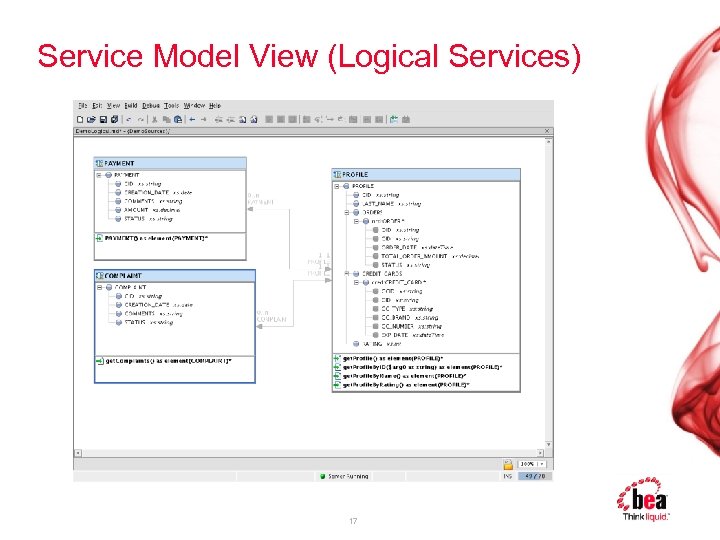
Task: Click the Redo toolbar icon
Action: tap(141, 120)
